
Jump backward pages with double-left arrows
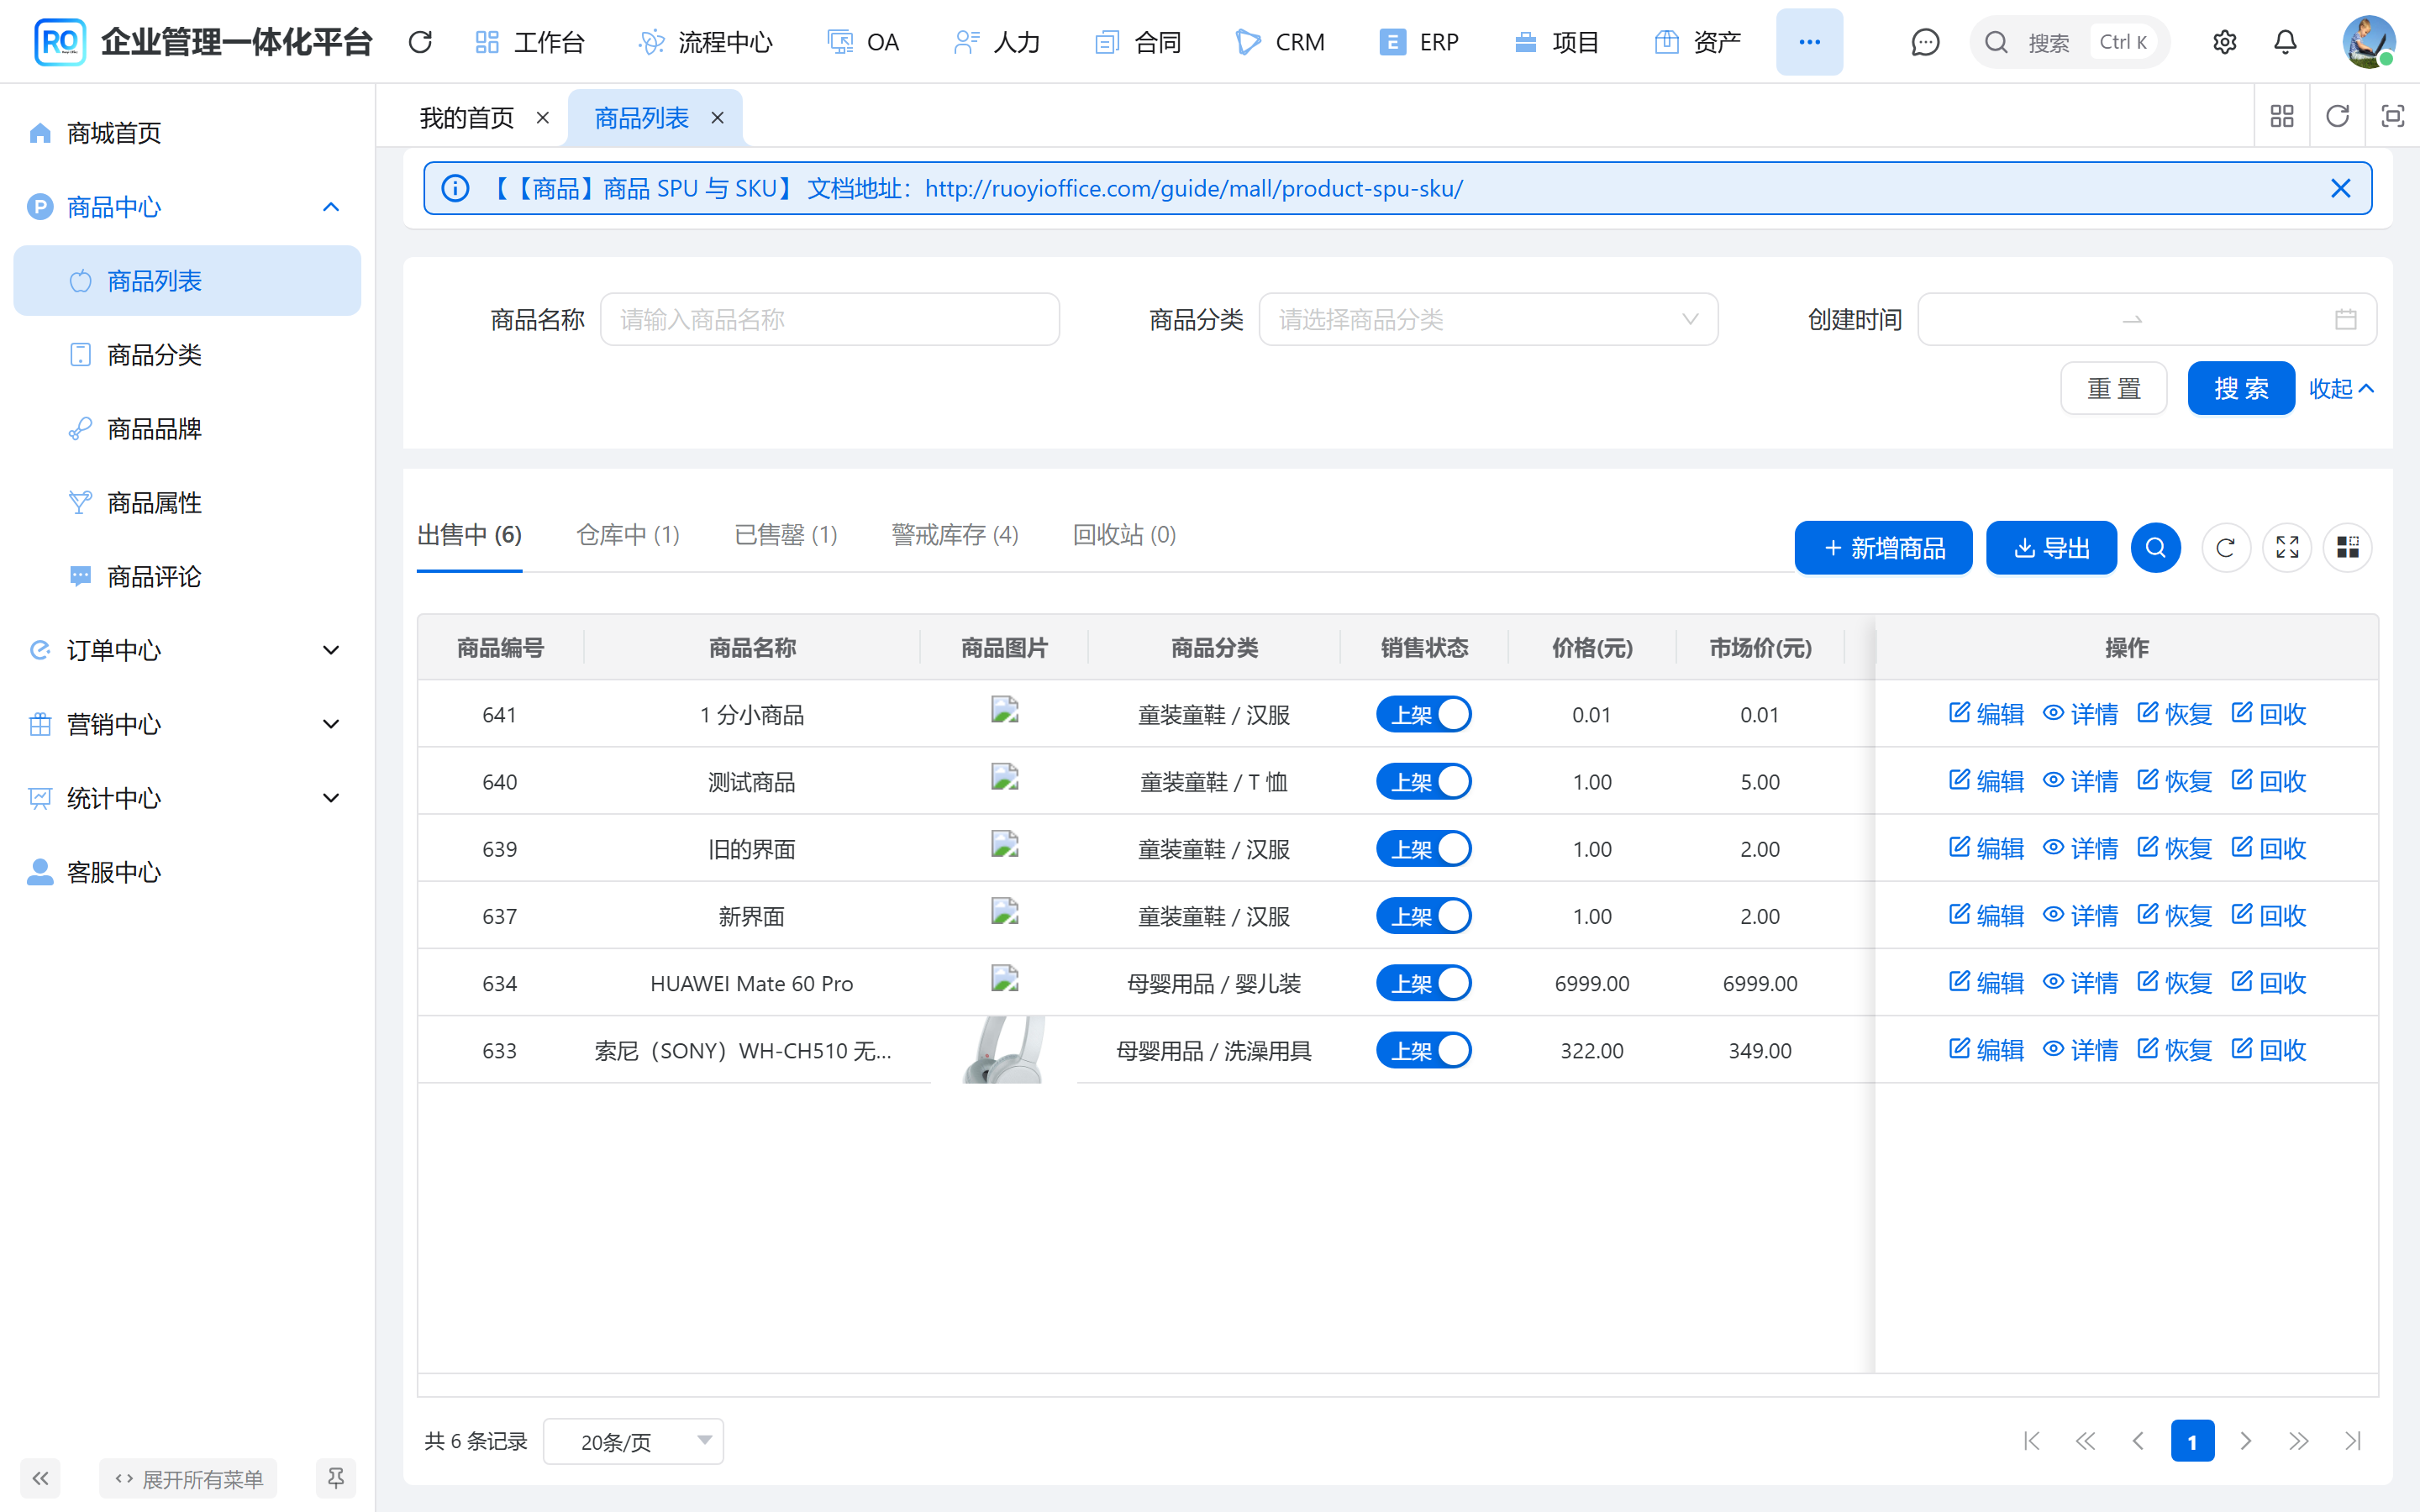2085,1441
